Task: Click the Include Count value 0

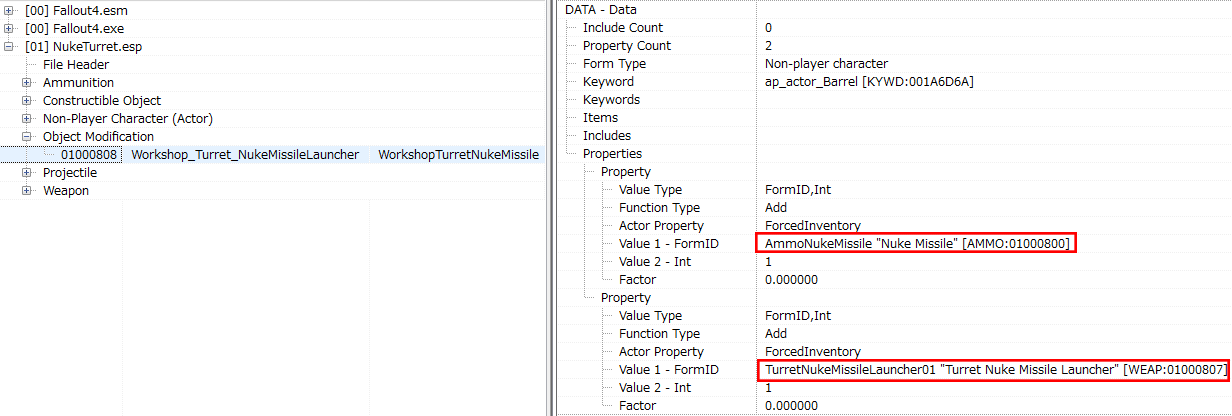Action: pos(768,28)
